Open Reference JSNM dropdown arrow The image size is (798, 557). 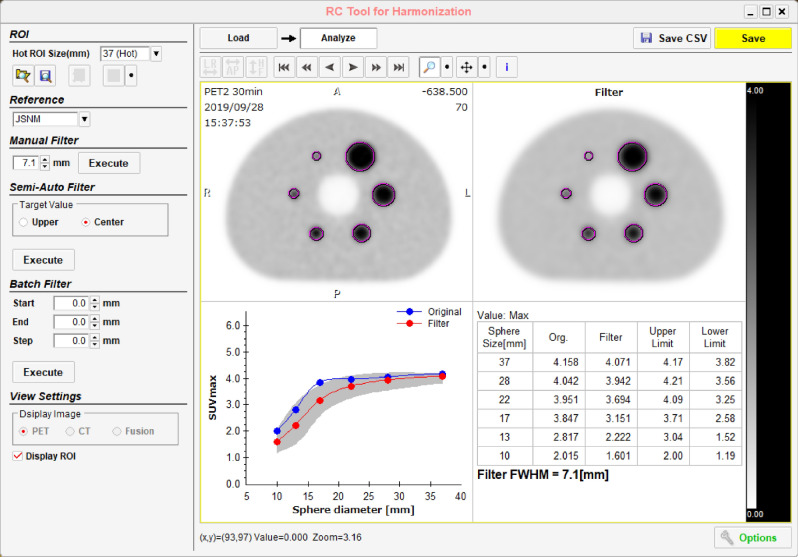[84, 119]
